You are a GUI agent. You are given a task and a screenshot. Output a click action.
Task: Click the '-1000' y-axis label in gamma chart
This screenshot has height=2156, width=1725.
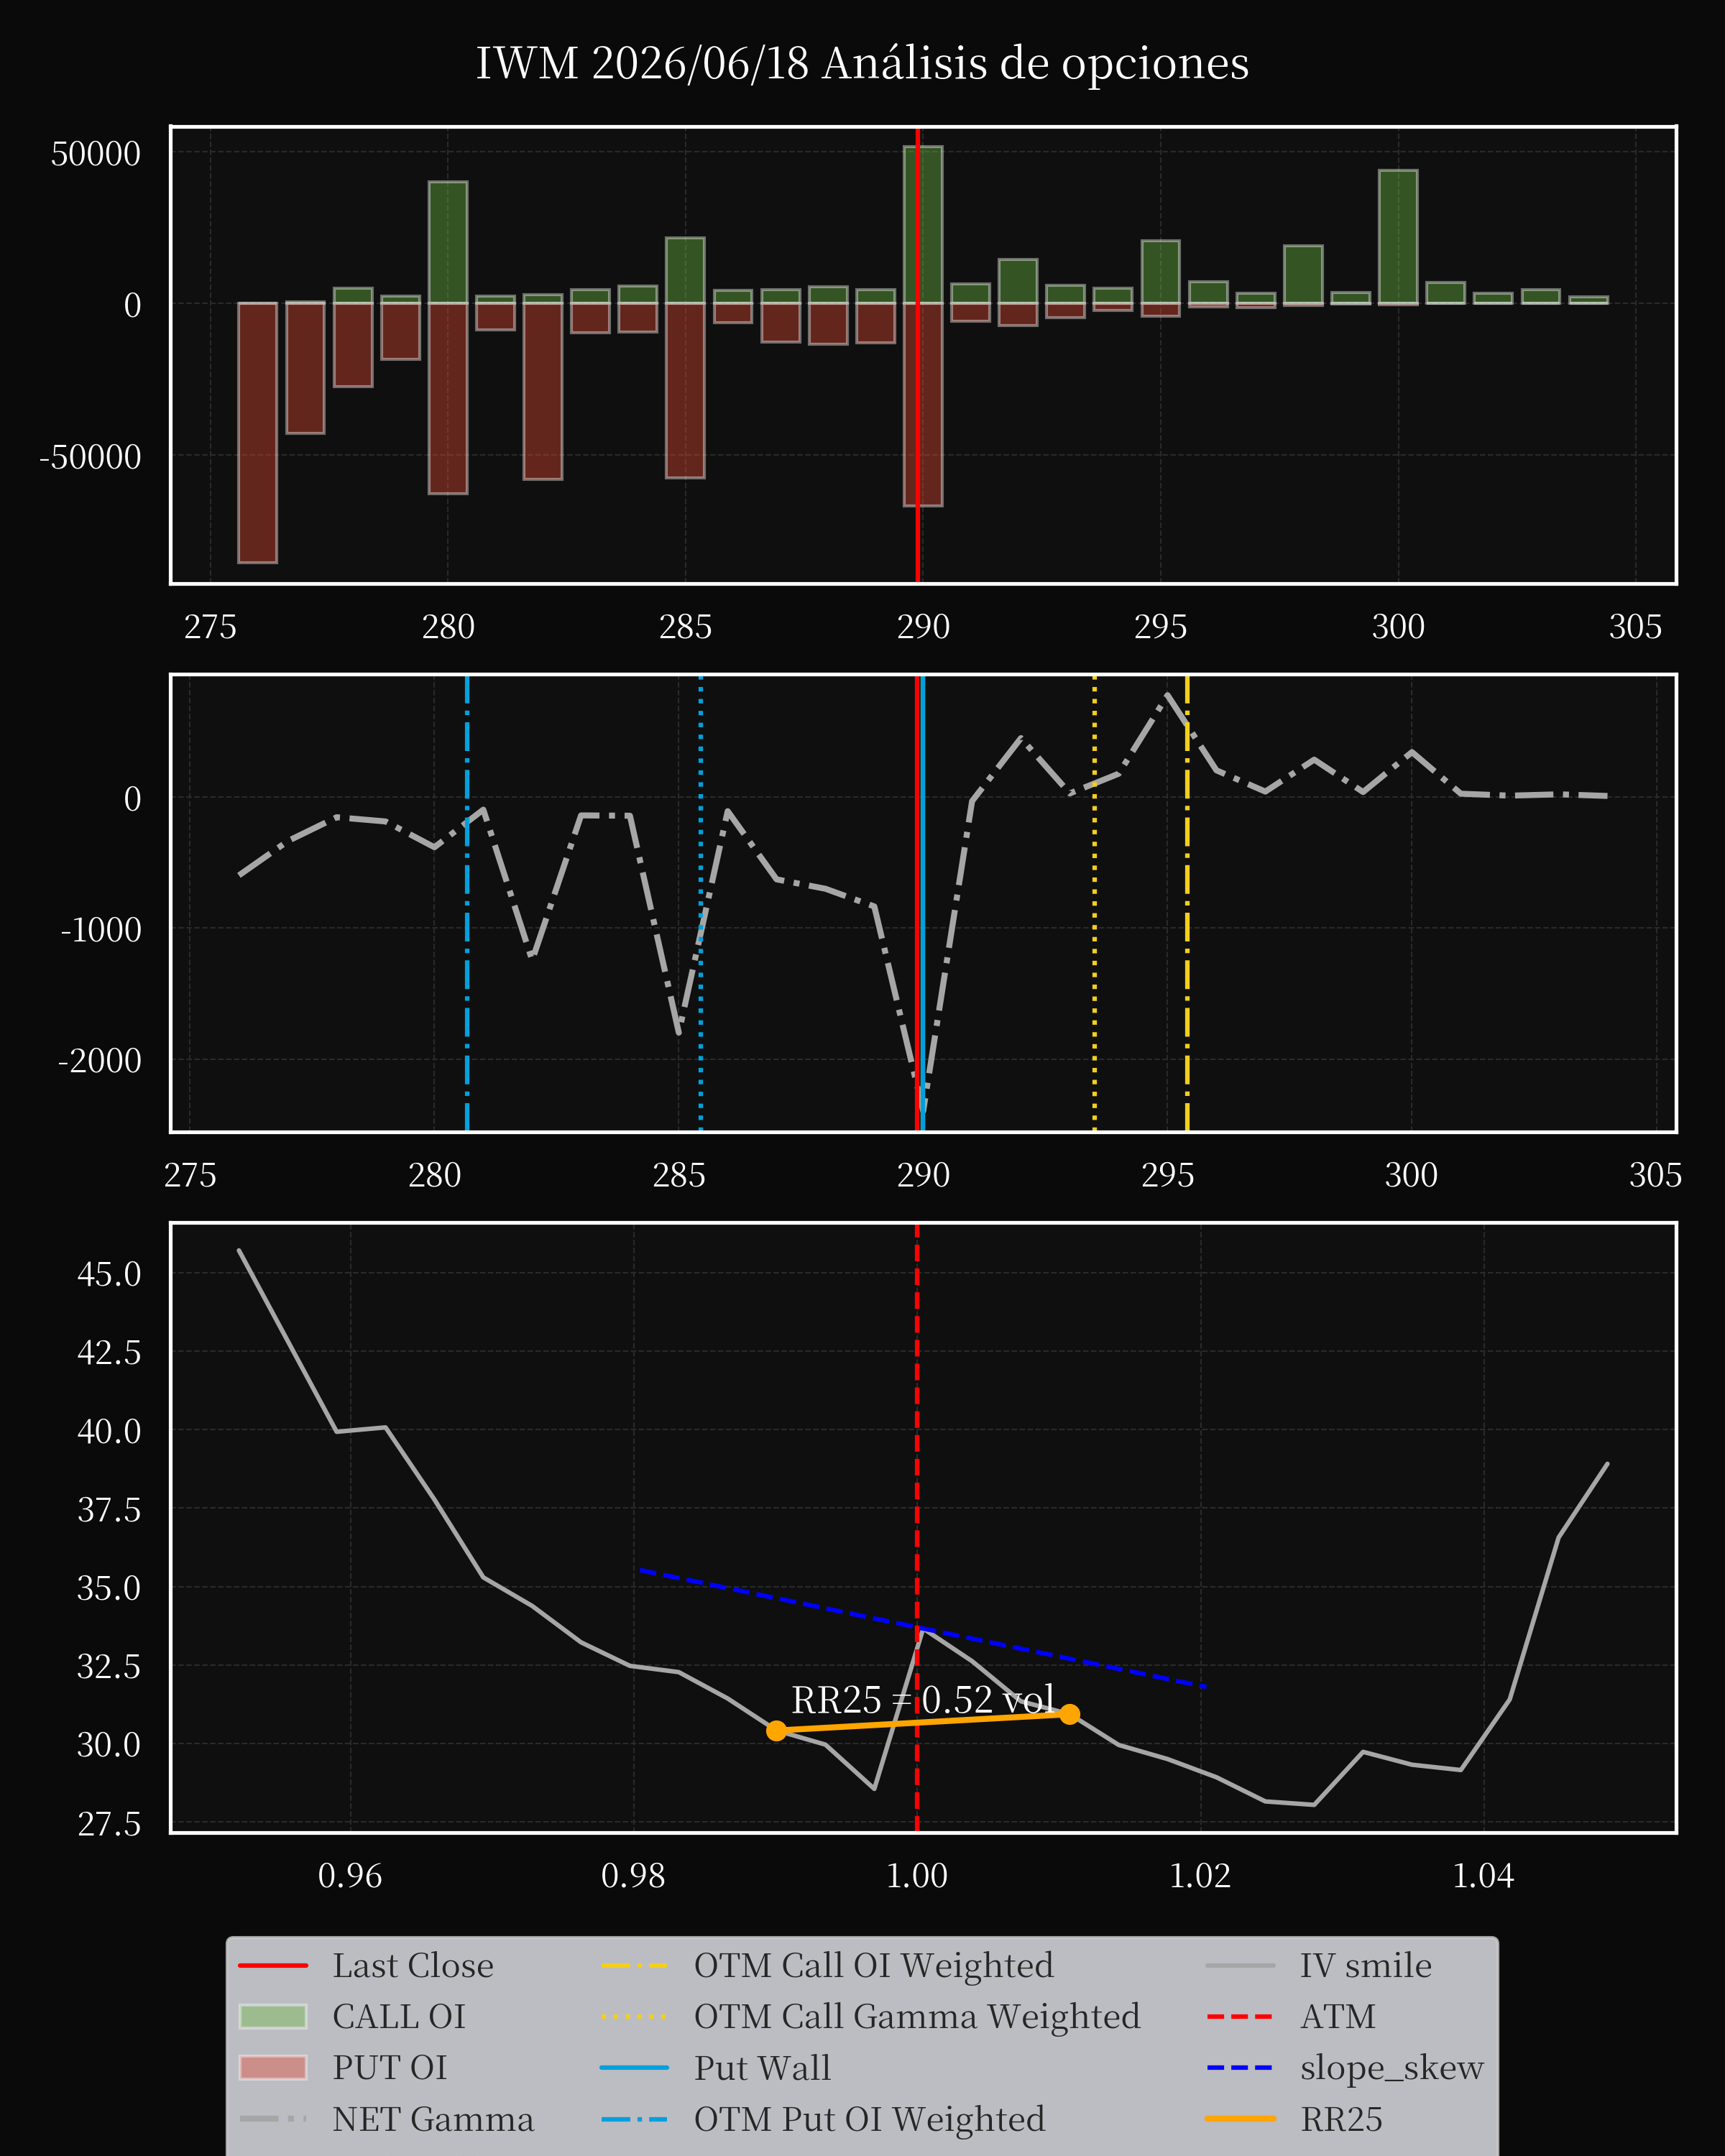click(x=101, y=930)
